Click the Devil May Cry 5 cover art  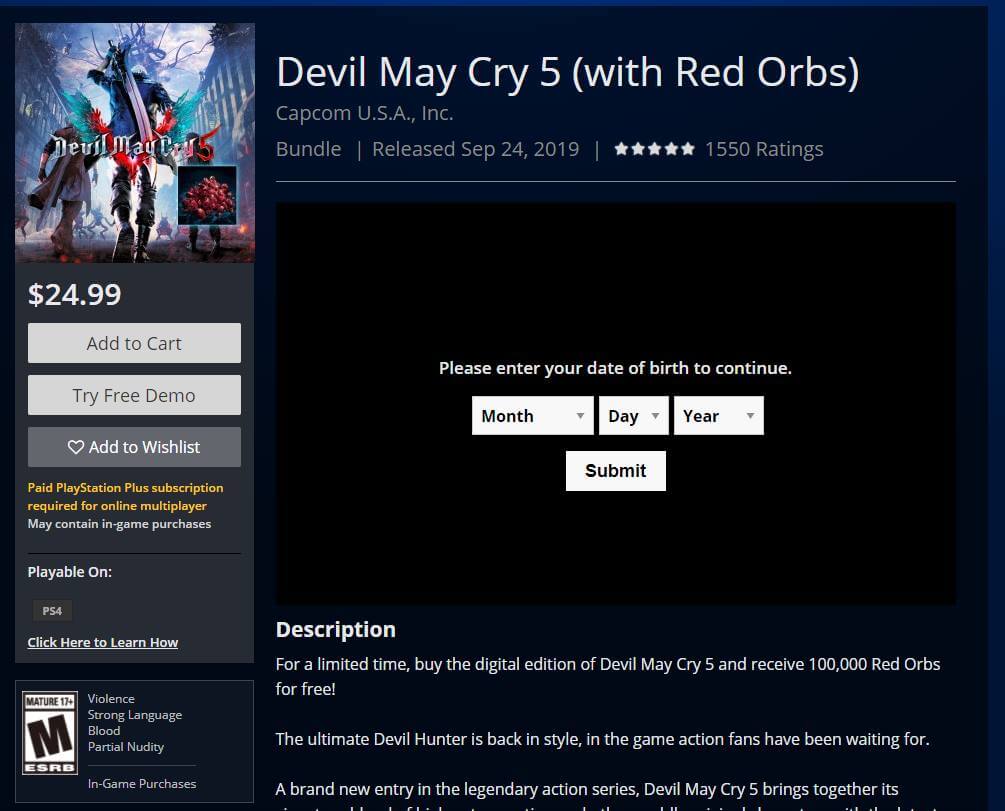point(135,142)
